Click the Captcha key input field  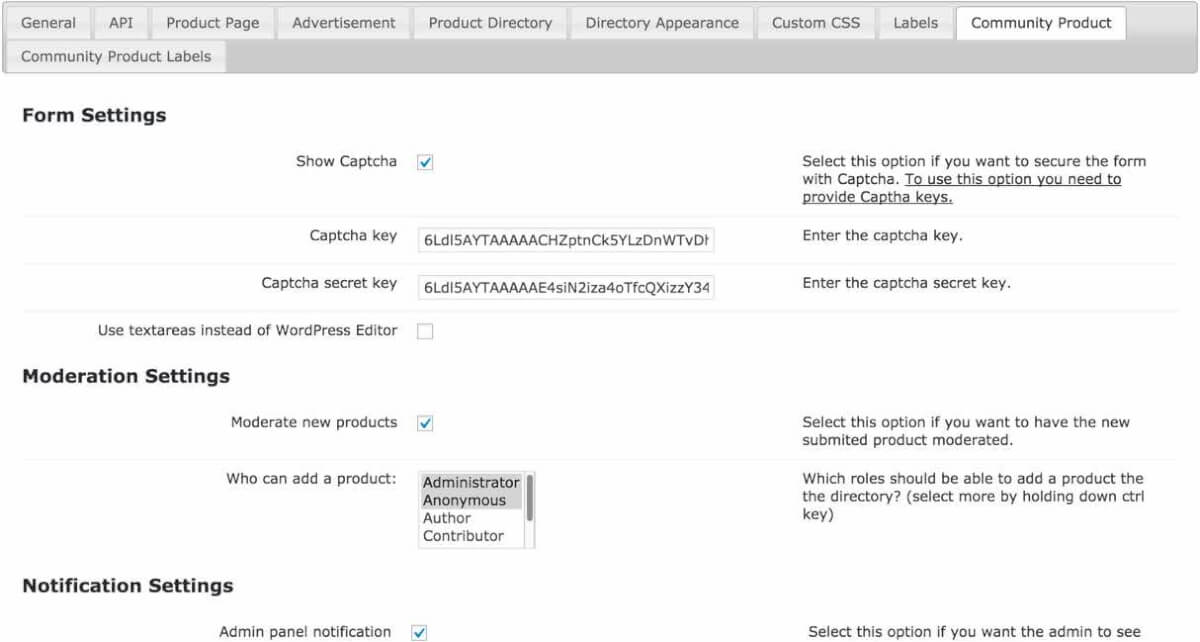pyautogui.click(x=566, y=240)
